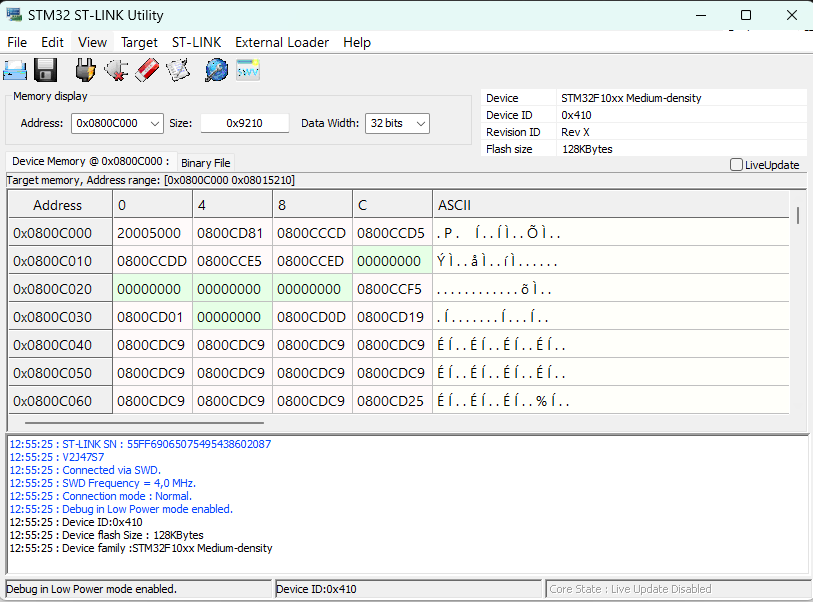Click log line V2J47S7
Screen dimensions: 813x602
57,457
